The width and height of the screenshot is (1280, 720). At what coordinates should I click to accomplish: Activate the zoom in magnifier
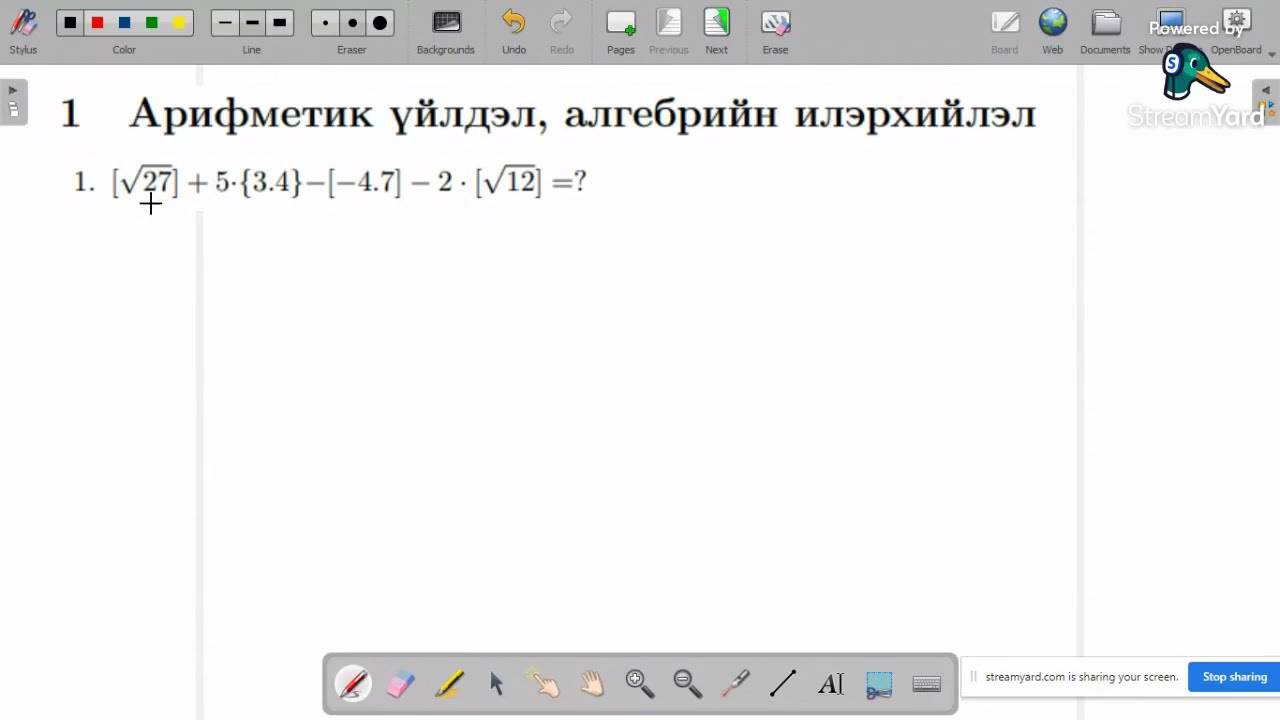(640, 684)
